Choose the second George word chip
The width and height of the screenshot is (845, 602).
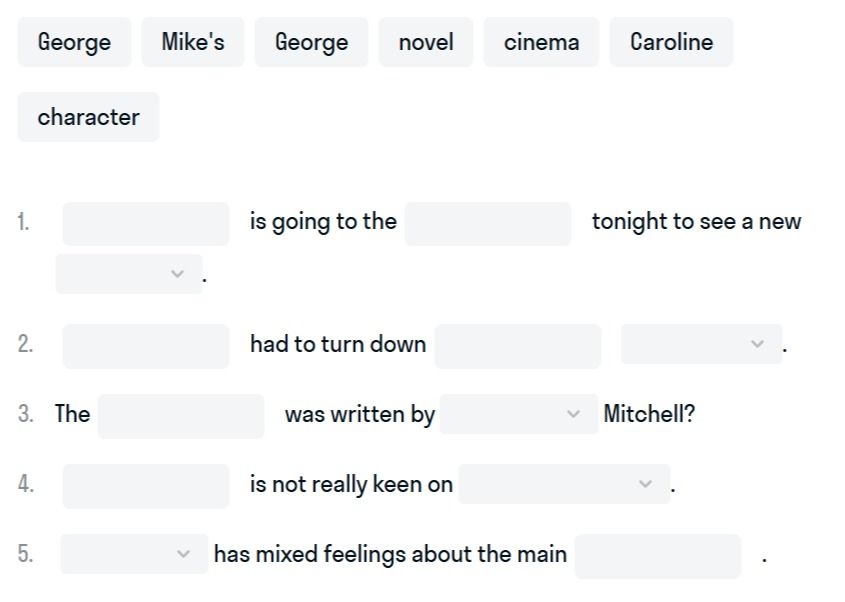pos(311,42)
